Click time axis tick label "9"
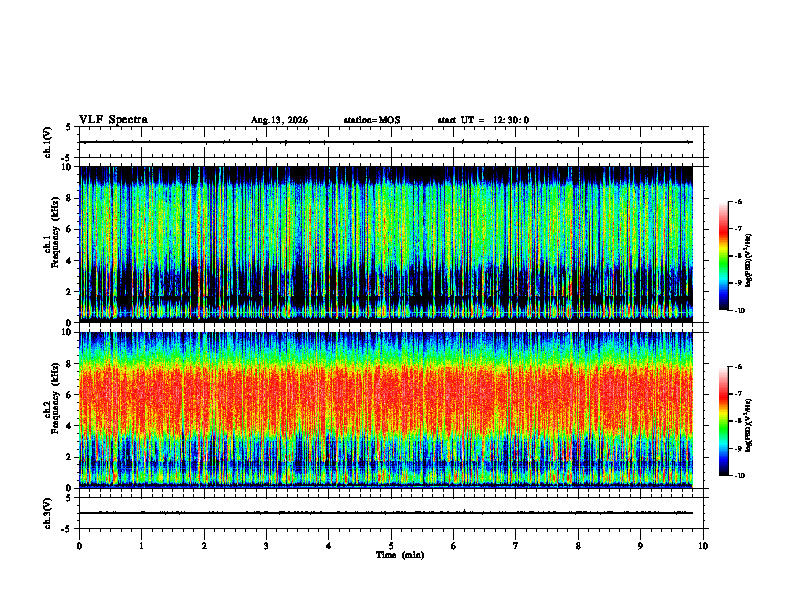The image size is (792, 612). coord(640,545)
